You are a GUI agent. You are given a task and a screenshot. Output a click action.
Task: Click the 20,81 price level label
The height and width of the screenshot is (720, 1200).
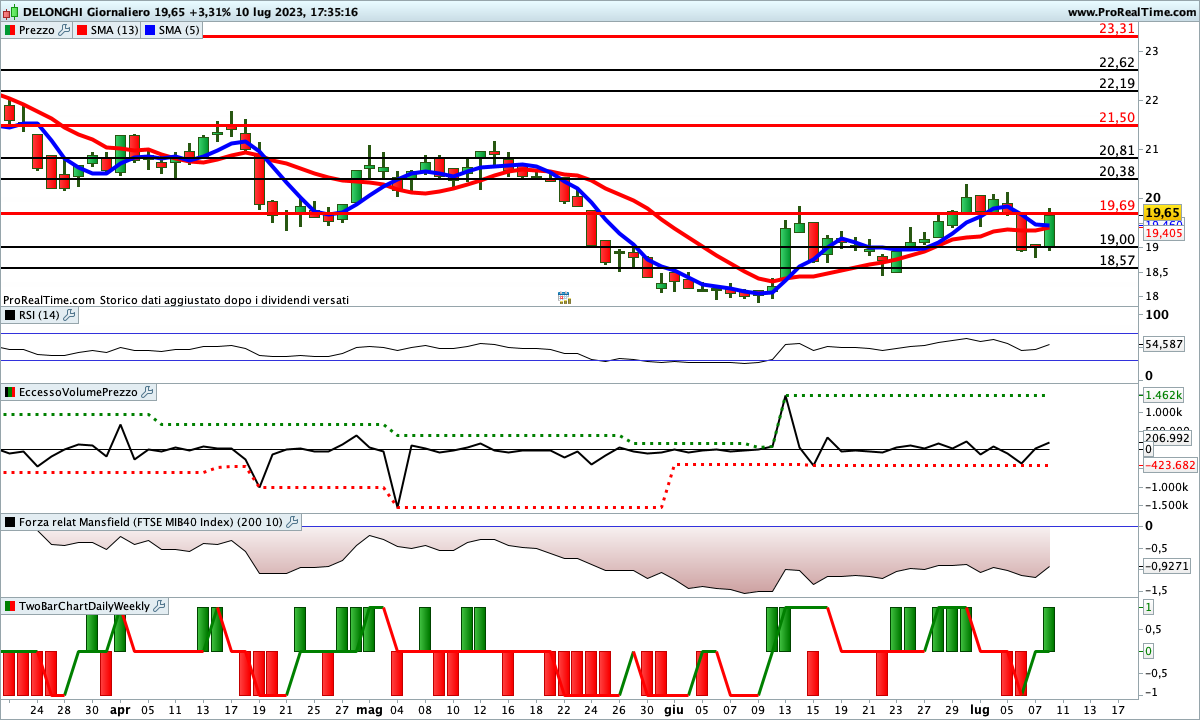(1116, 150)
